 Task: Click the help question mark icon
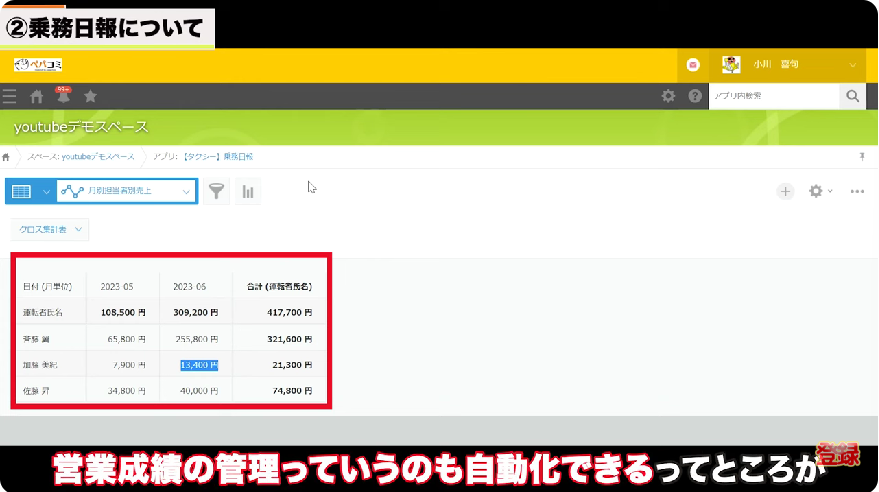pos(694,96)
